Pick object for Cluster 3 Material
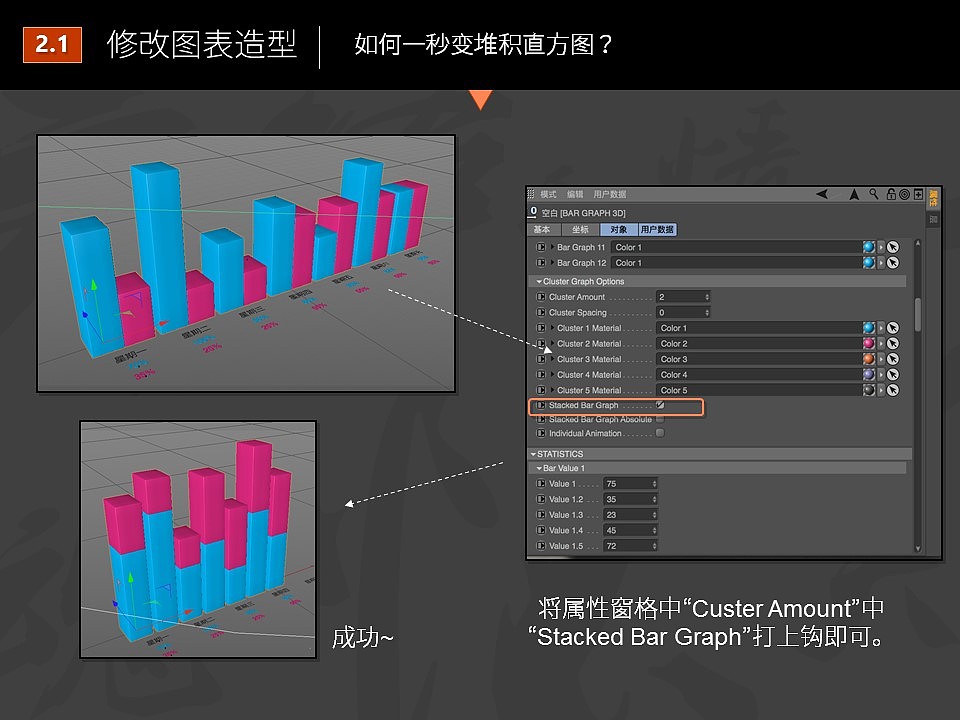The height and width of the screenshot is (720, 960). pos(893,359)
